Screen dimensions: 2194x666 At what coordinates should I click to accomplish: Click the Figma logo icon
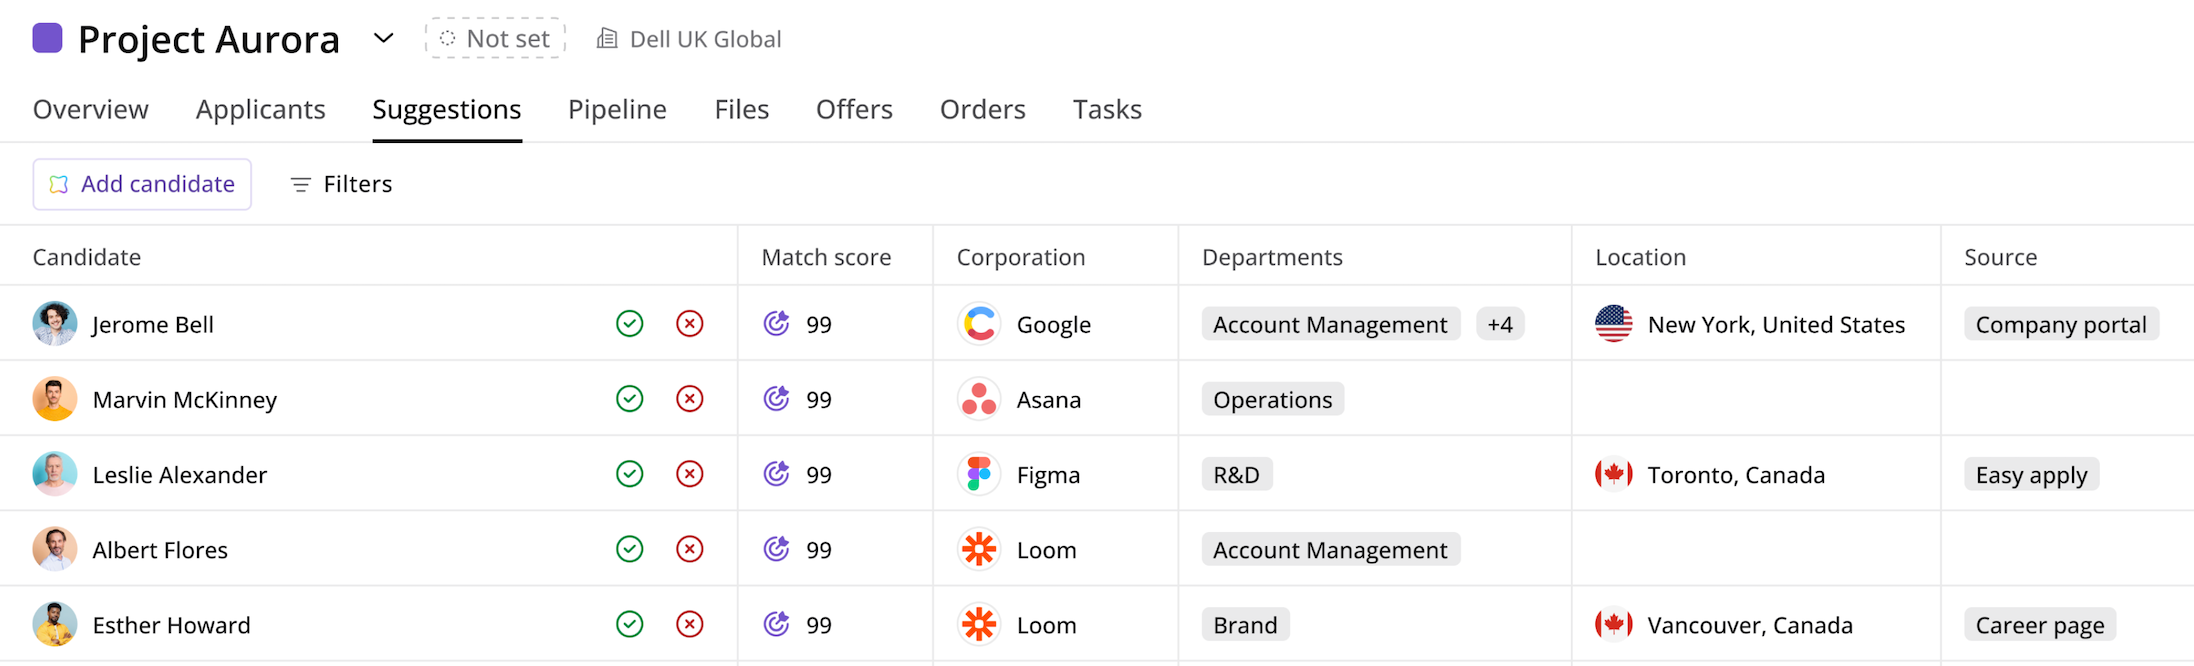(979, 474)
